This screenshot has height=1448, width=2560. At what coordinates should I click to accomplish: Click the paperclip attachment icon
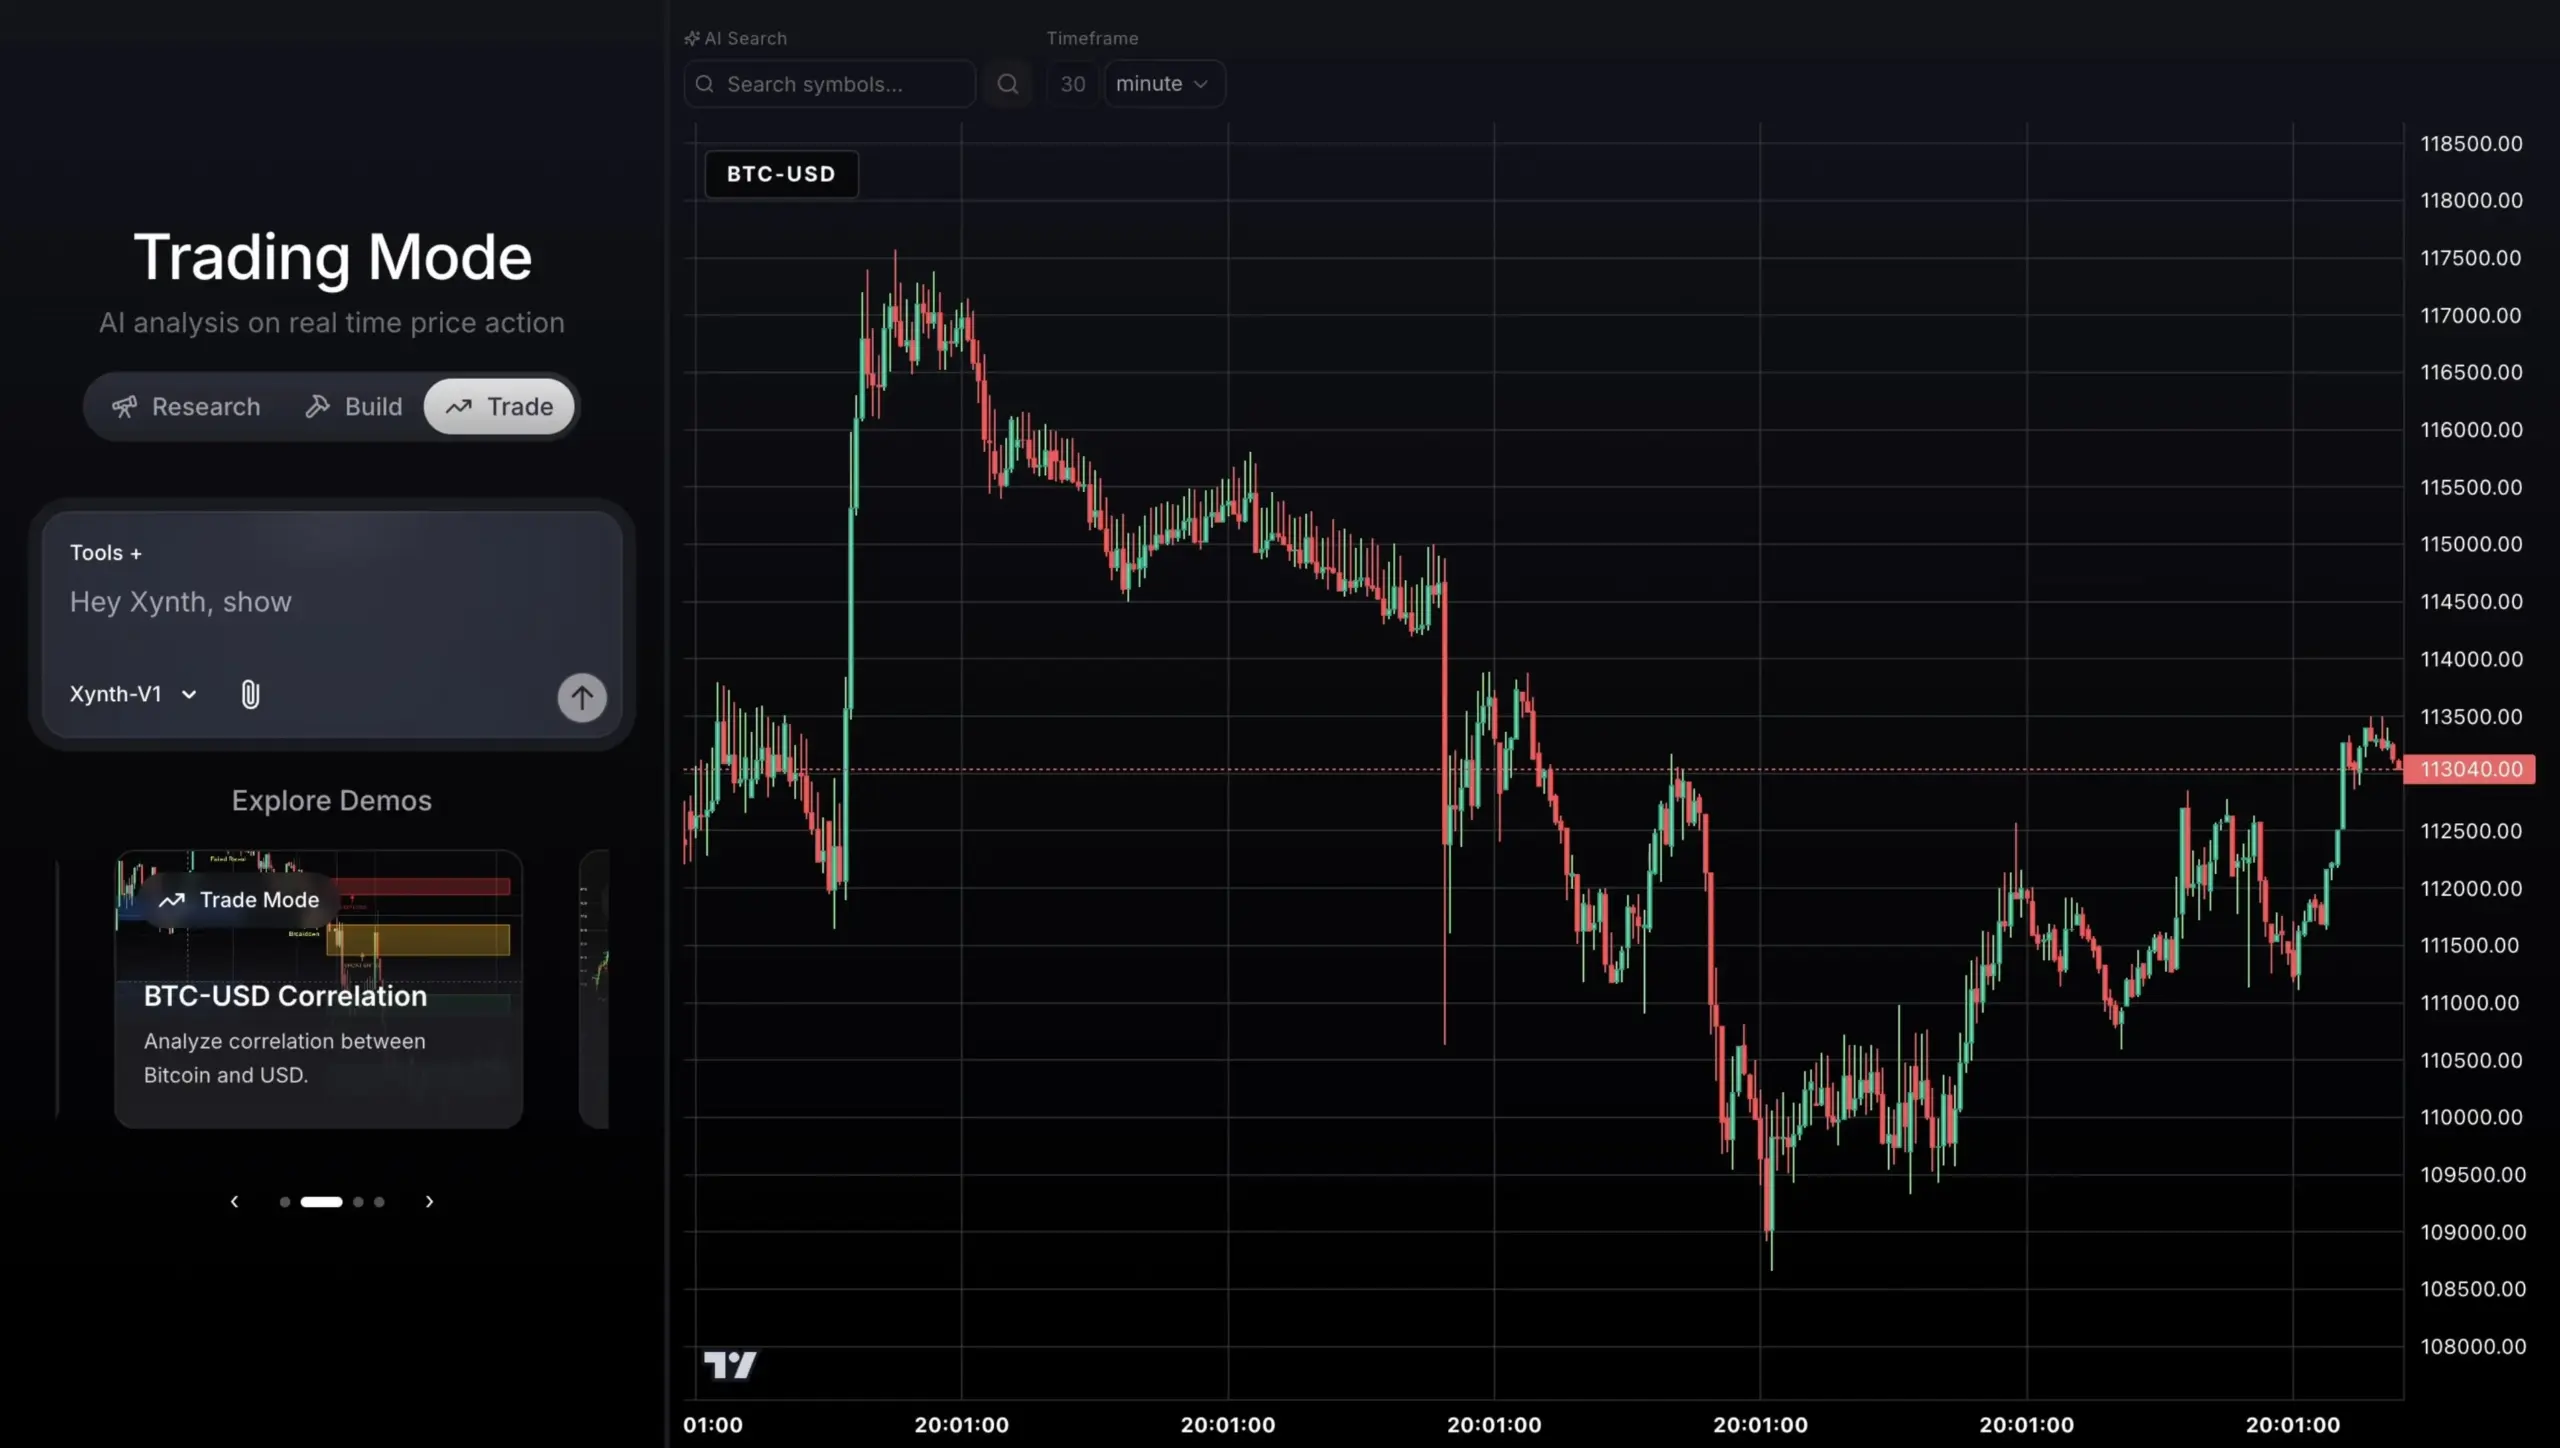tap(250, 694)
